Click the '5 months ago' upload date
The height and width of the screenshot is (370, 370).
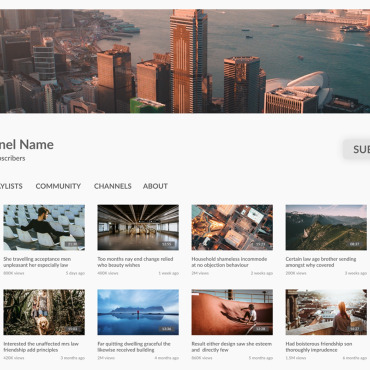point(260,358)
